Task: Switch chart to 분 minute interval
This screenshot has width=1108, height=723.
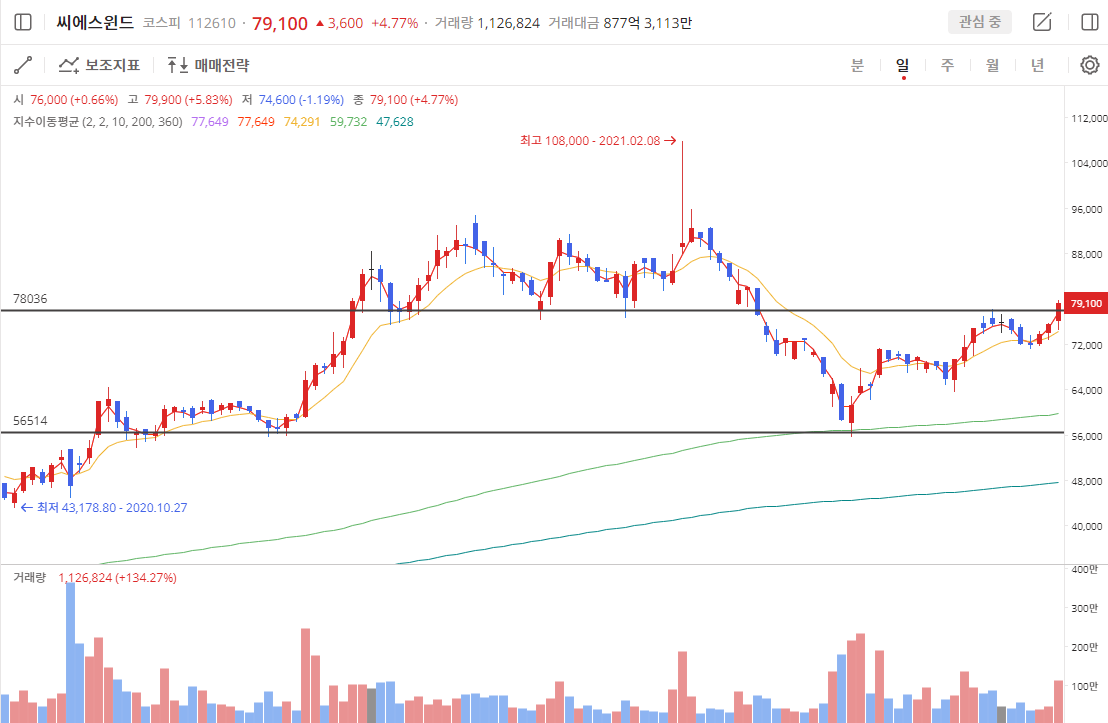Action: tap(857, 65)
